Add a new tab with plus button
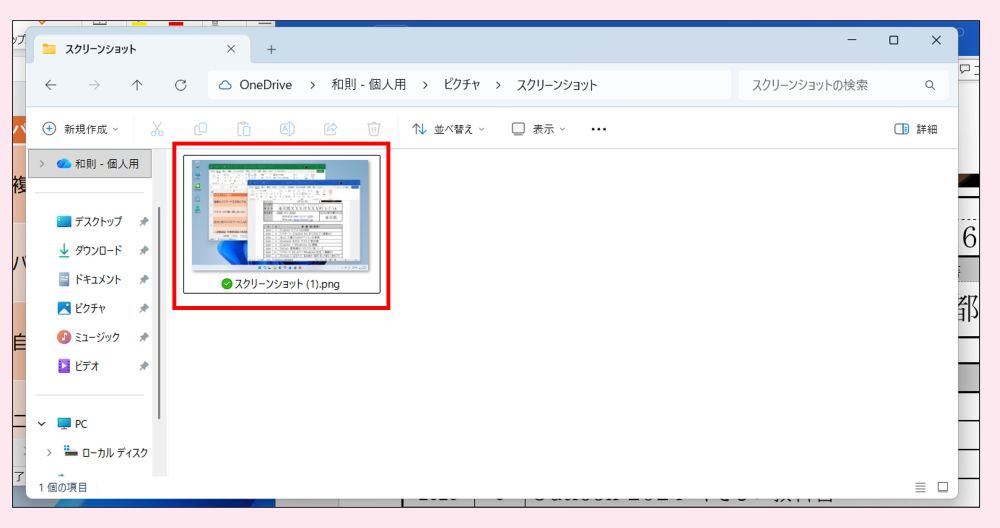 coord(271,49)
